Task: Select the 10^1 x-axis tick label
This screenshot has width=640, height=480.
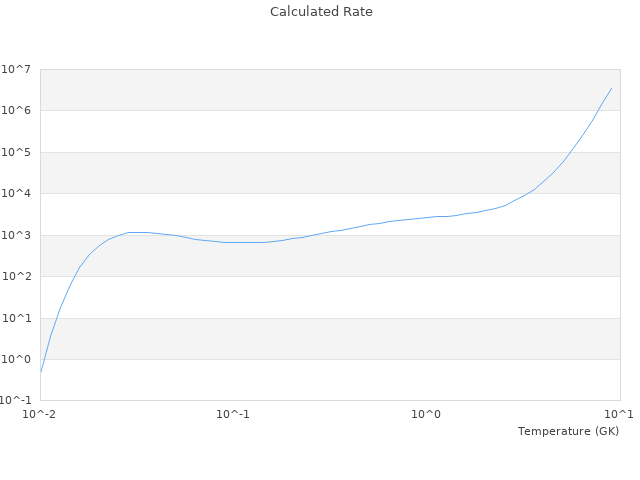Action: (x=620, y=414)
